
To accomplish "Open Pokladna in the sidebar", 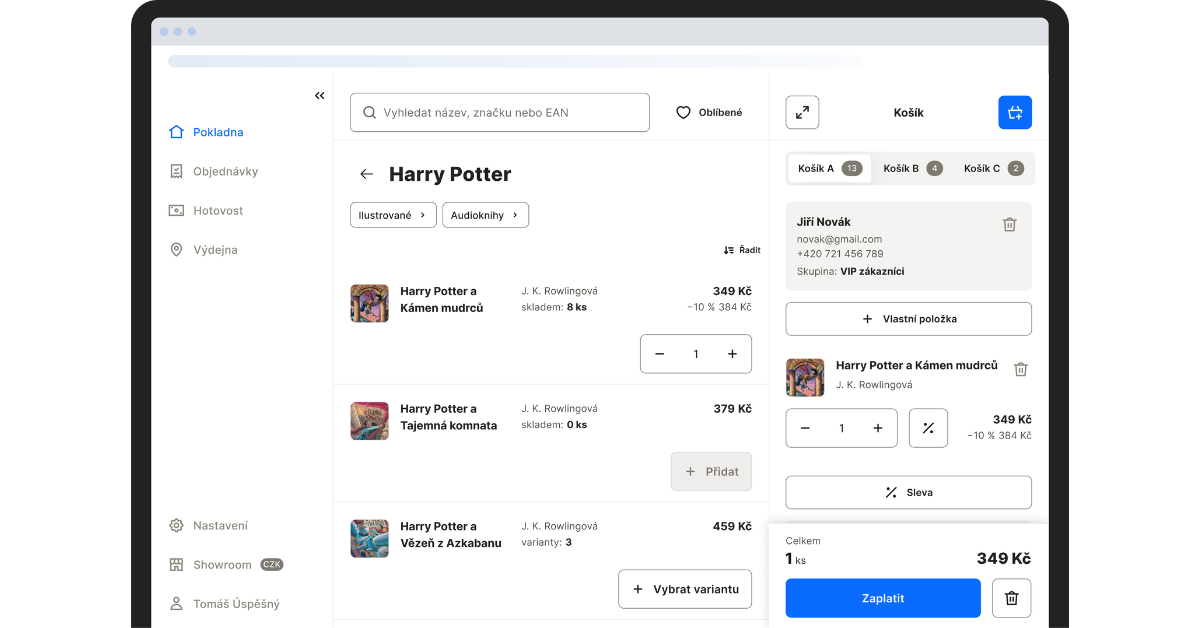I will coord(207,132).
